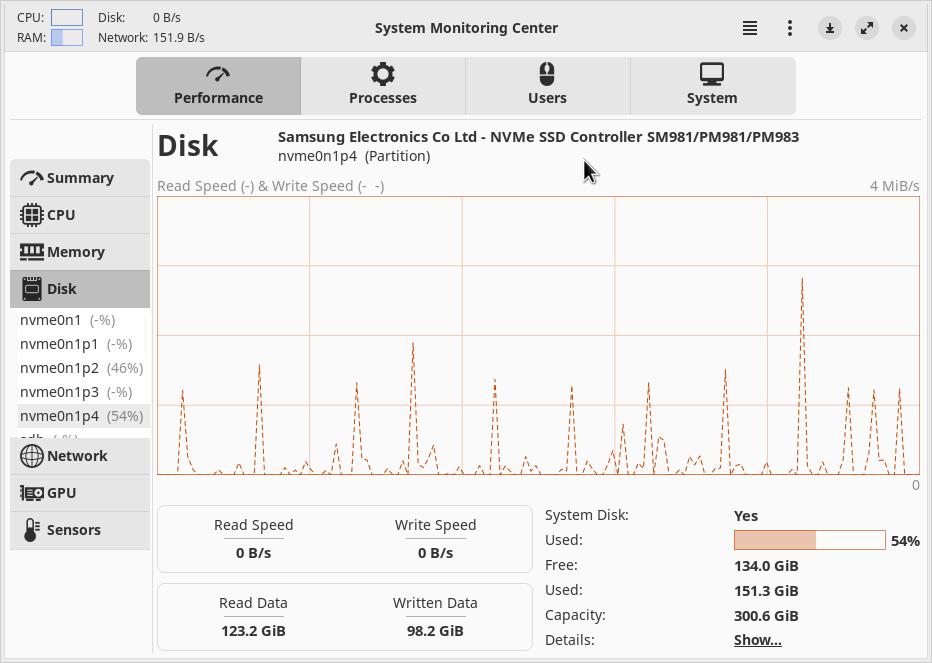Screen dimensions: 932x663
Task: Switch to the Users tab
Action: point(547,85)
